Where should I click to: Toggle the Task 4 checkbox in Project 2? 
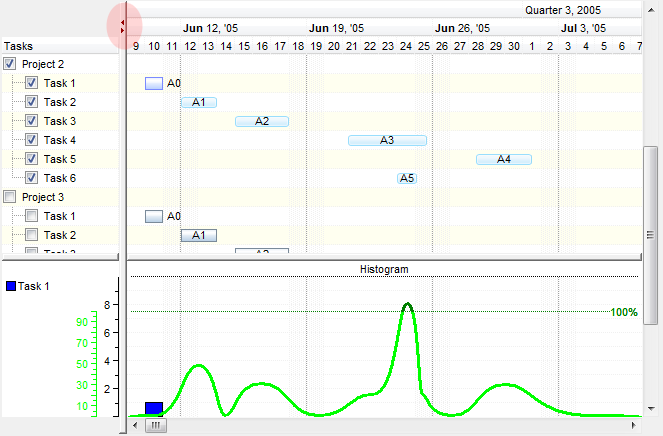tap(31, 140)
